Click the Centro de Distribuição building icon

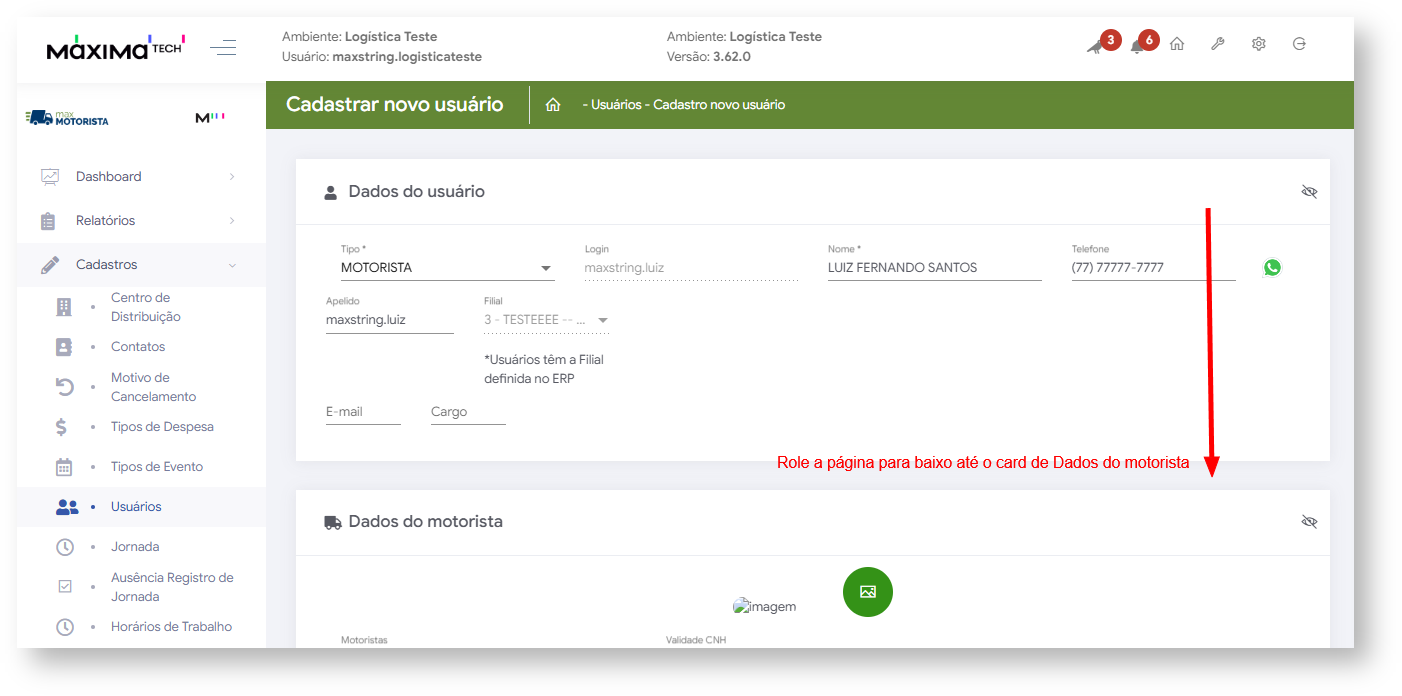click(x=64, y=307)
